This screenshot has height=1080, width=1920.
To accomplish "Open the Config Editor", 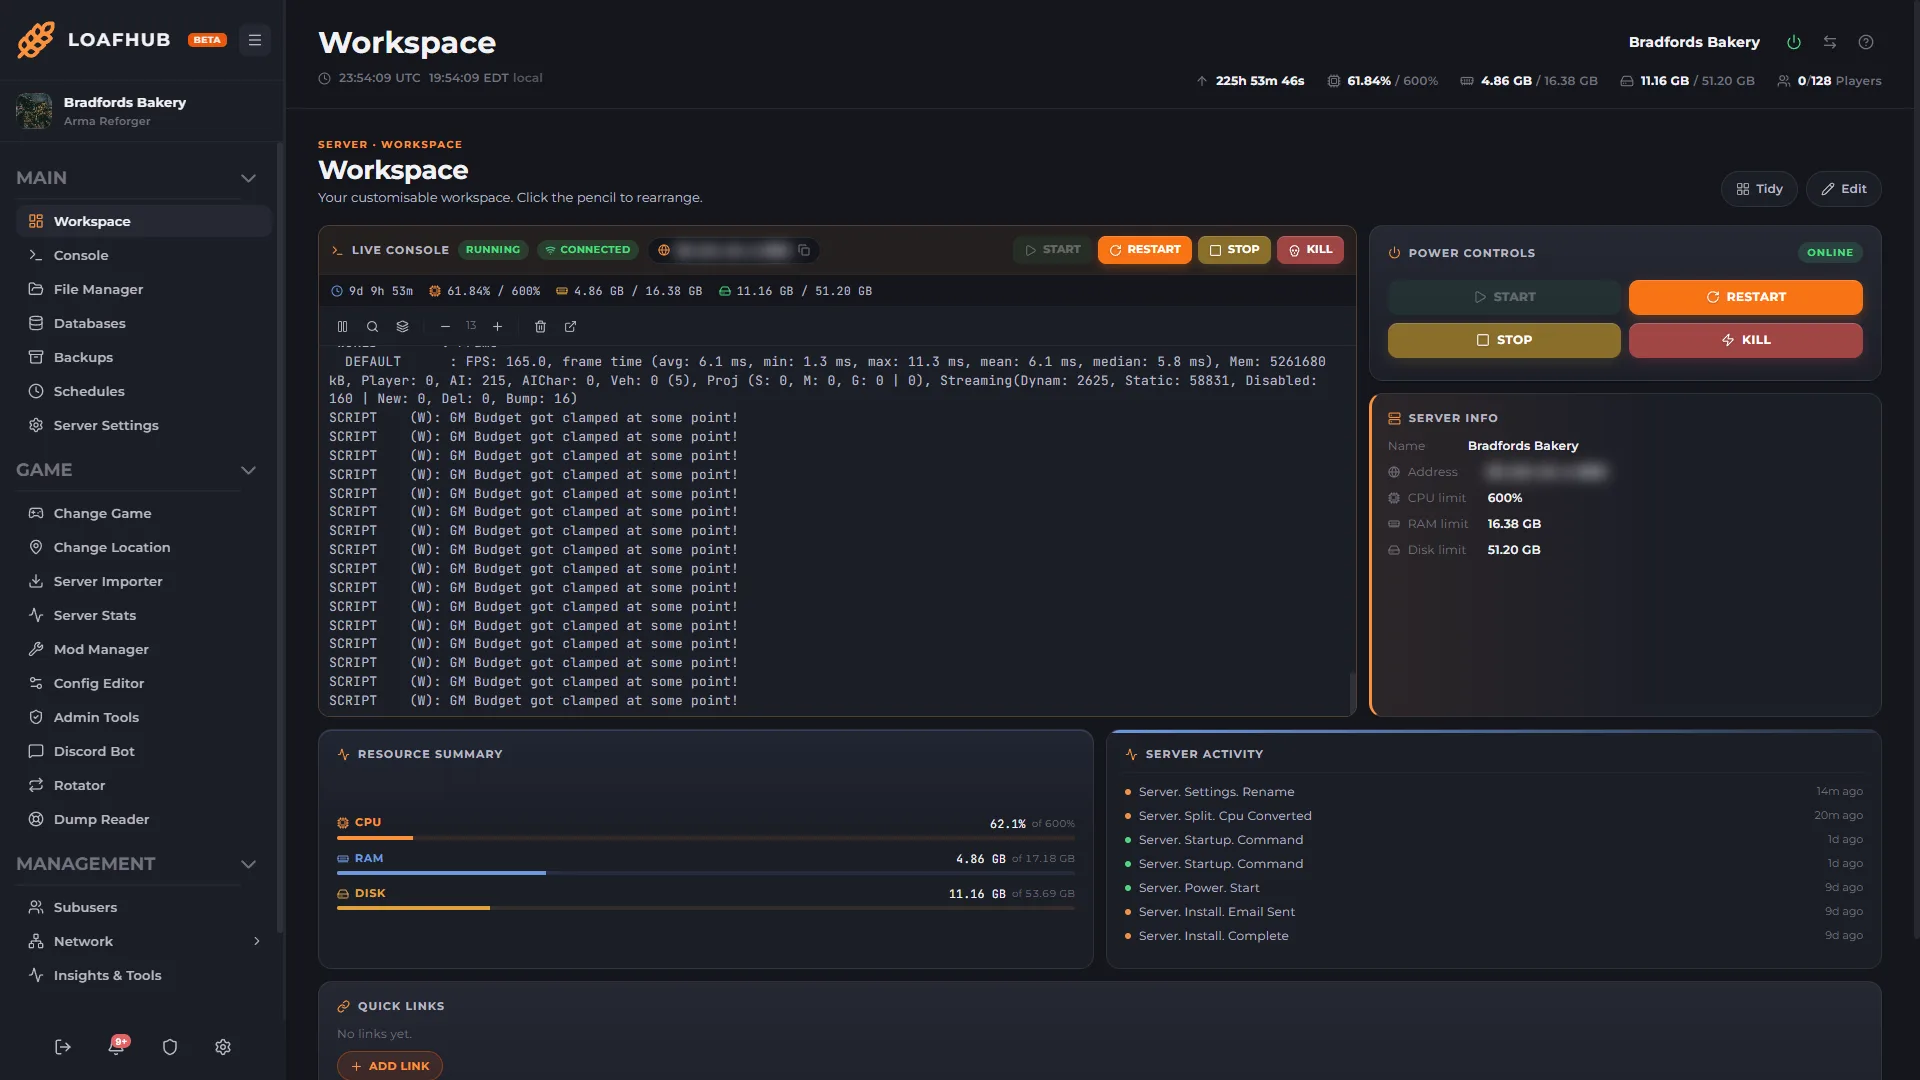I will [143, 683].
